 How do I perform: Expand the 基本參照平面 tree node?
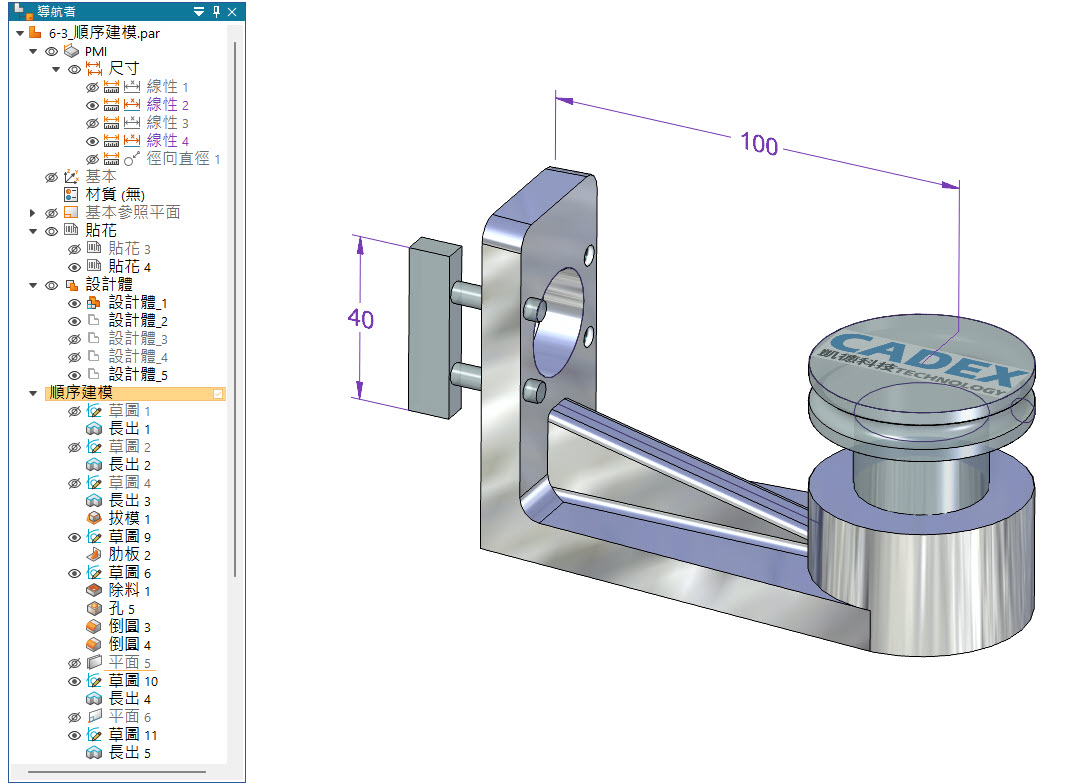tap(33, 213)
